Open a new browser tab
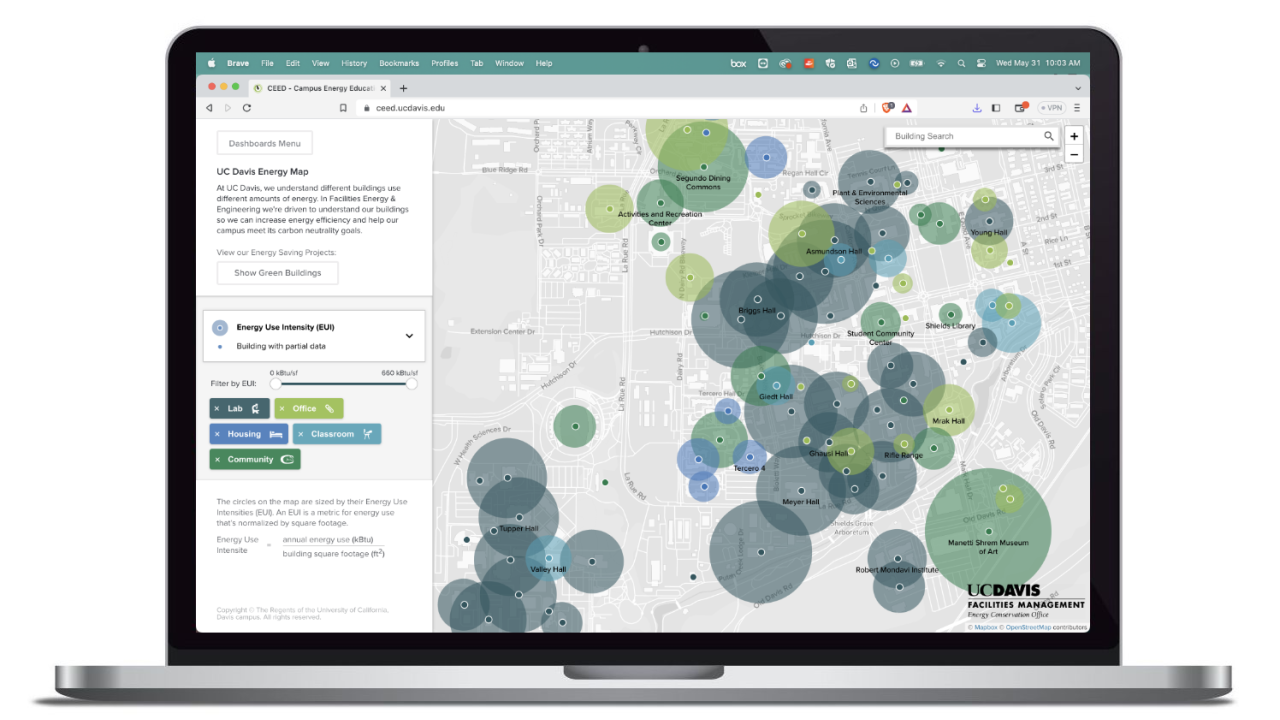 tap(404, 88)
